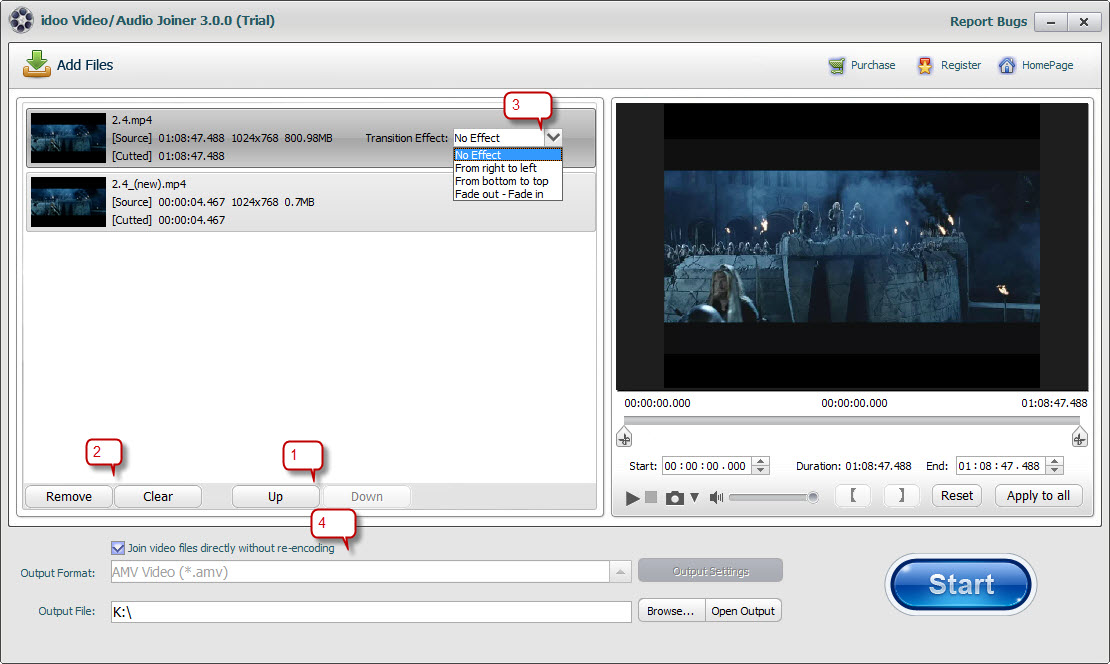This screenshot has height=664, width=1110.
Task: Decrease the Start time with down spinner
Action: (761, 470)
